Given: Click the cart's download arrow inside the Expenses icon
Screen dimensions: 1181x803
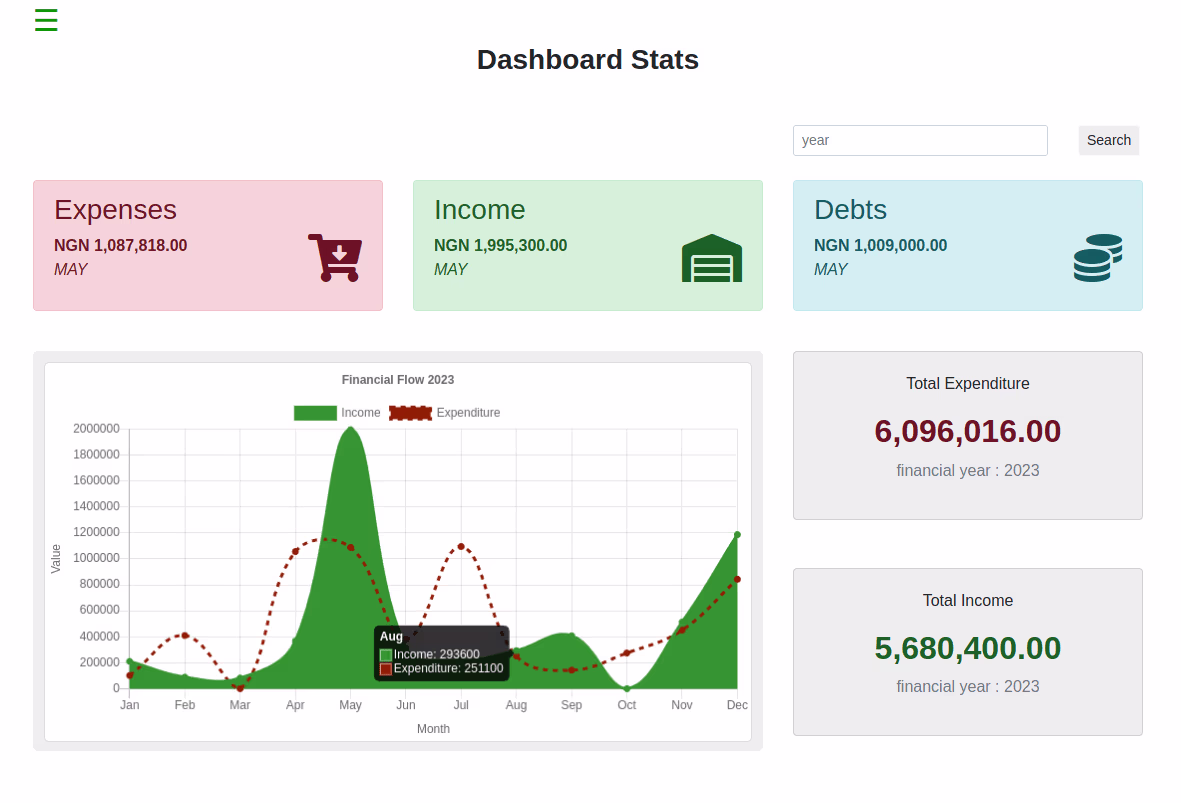Looking at the screenshot, I should click(x=341, y=255).
